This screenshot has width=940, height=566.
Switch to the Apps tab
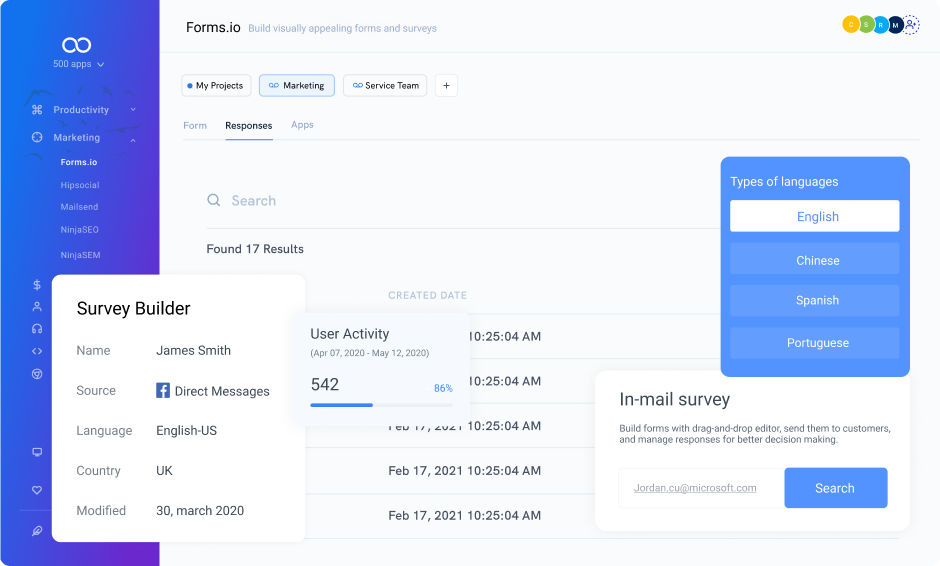302,125
